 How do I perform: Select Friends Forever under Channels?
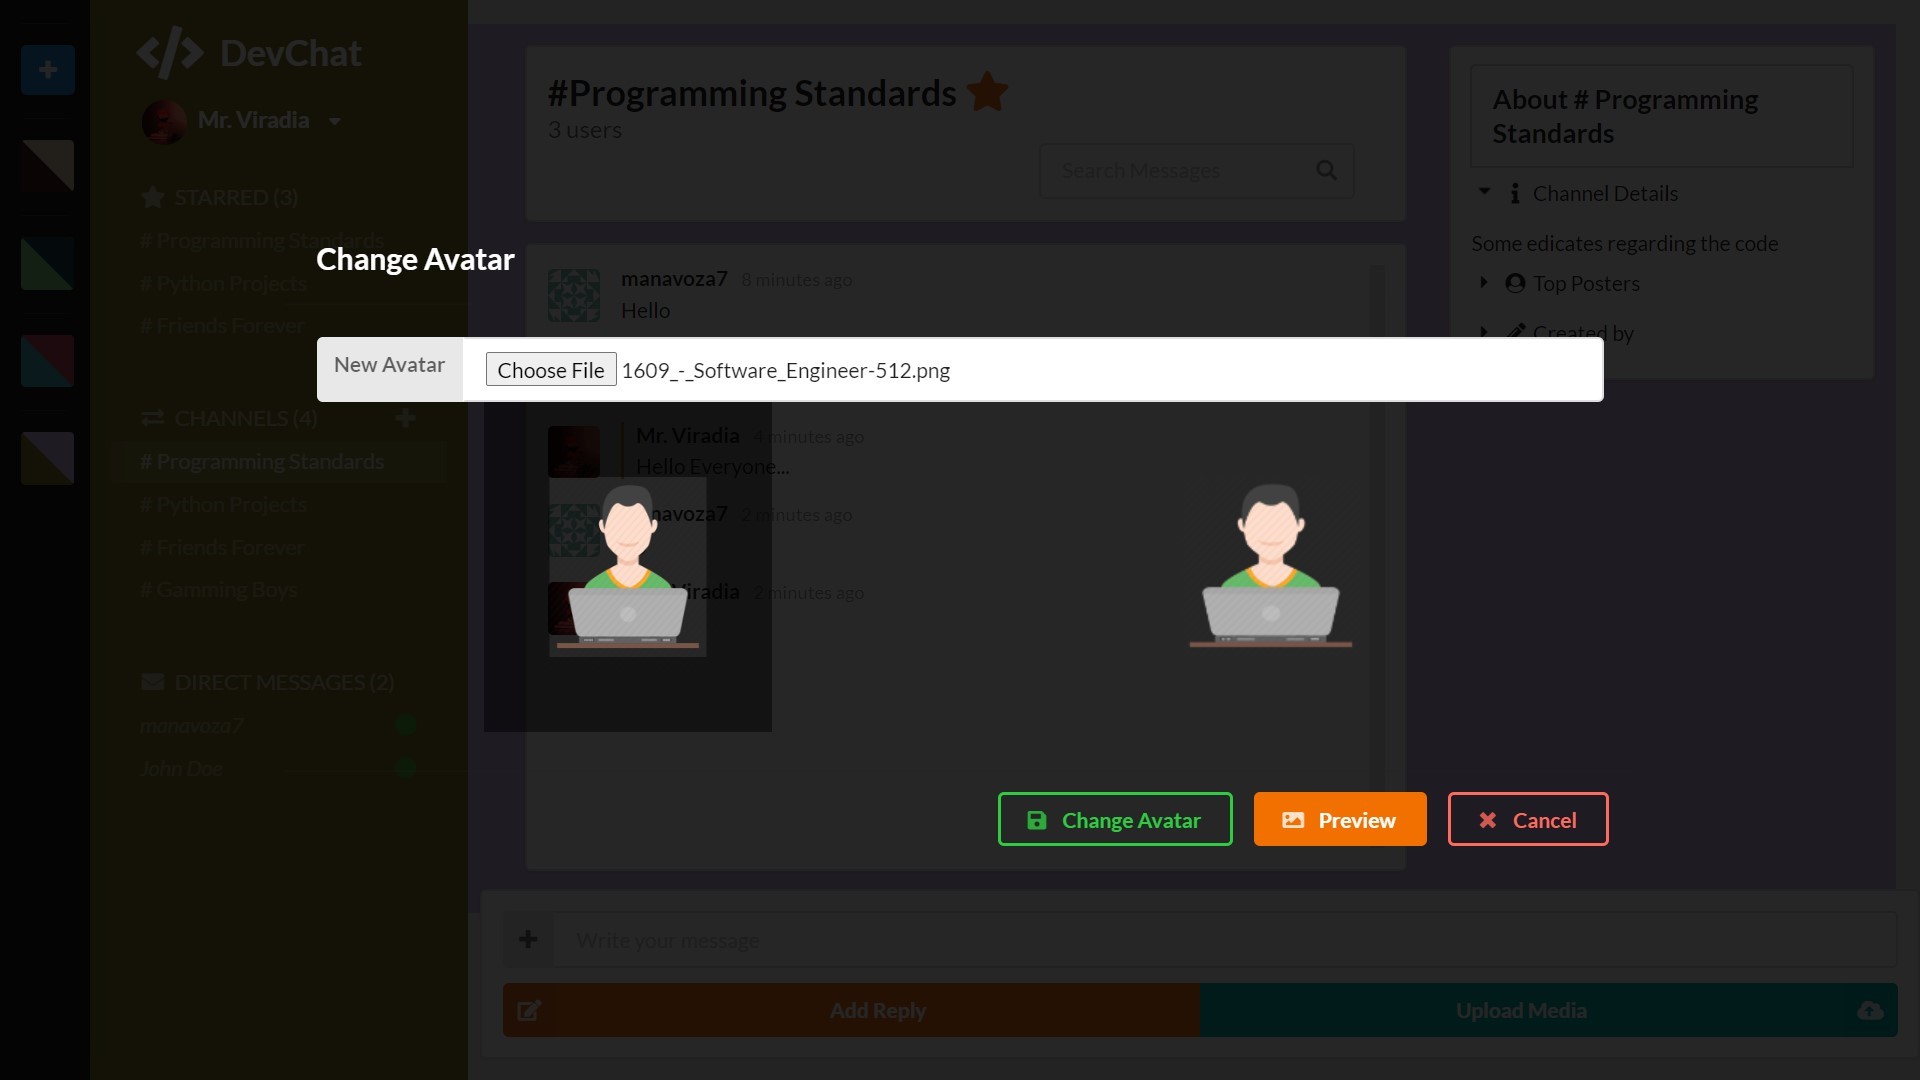point(222,548)
